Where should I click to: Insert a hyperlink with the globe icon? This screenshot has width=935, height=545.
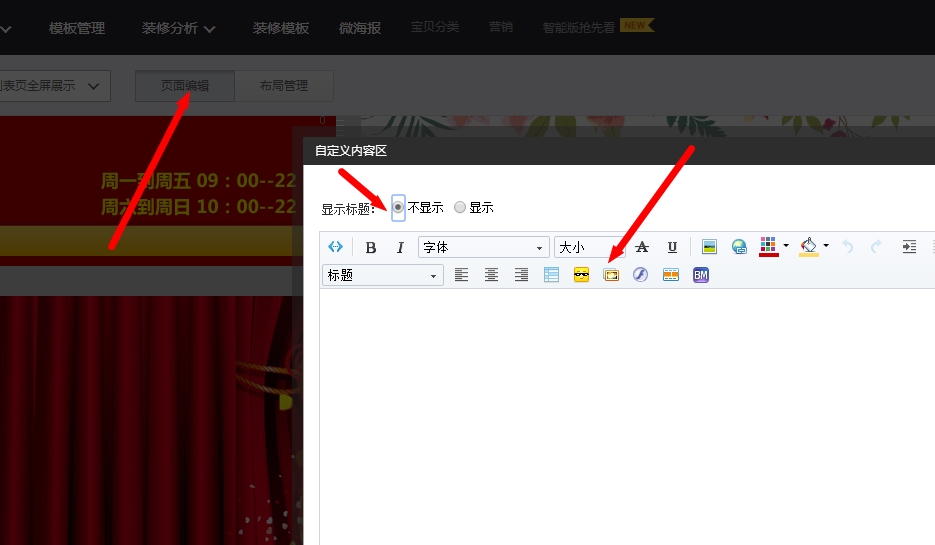click(739, 247)
